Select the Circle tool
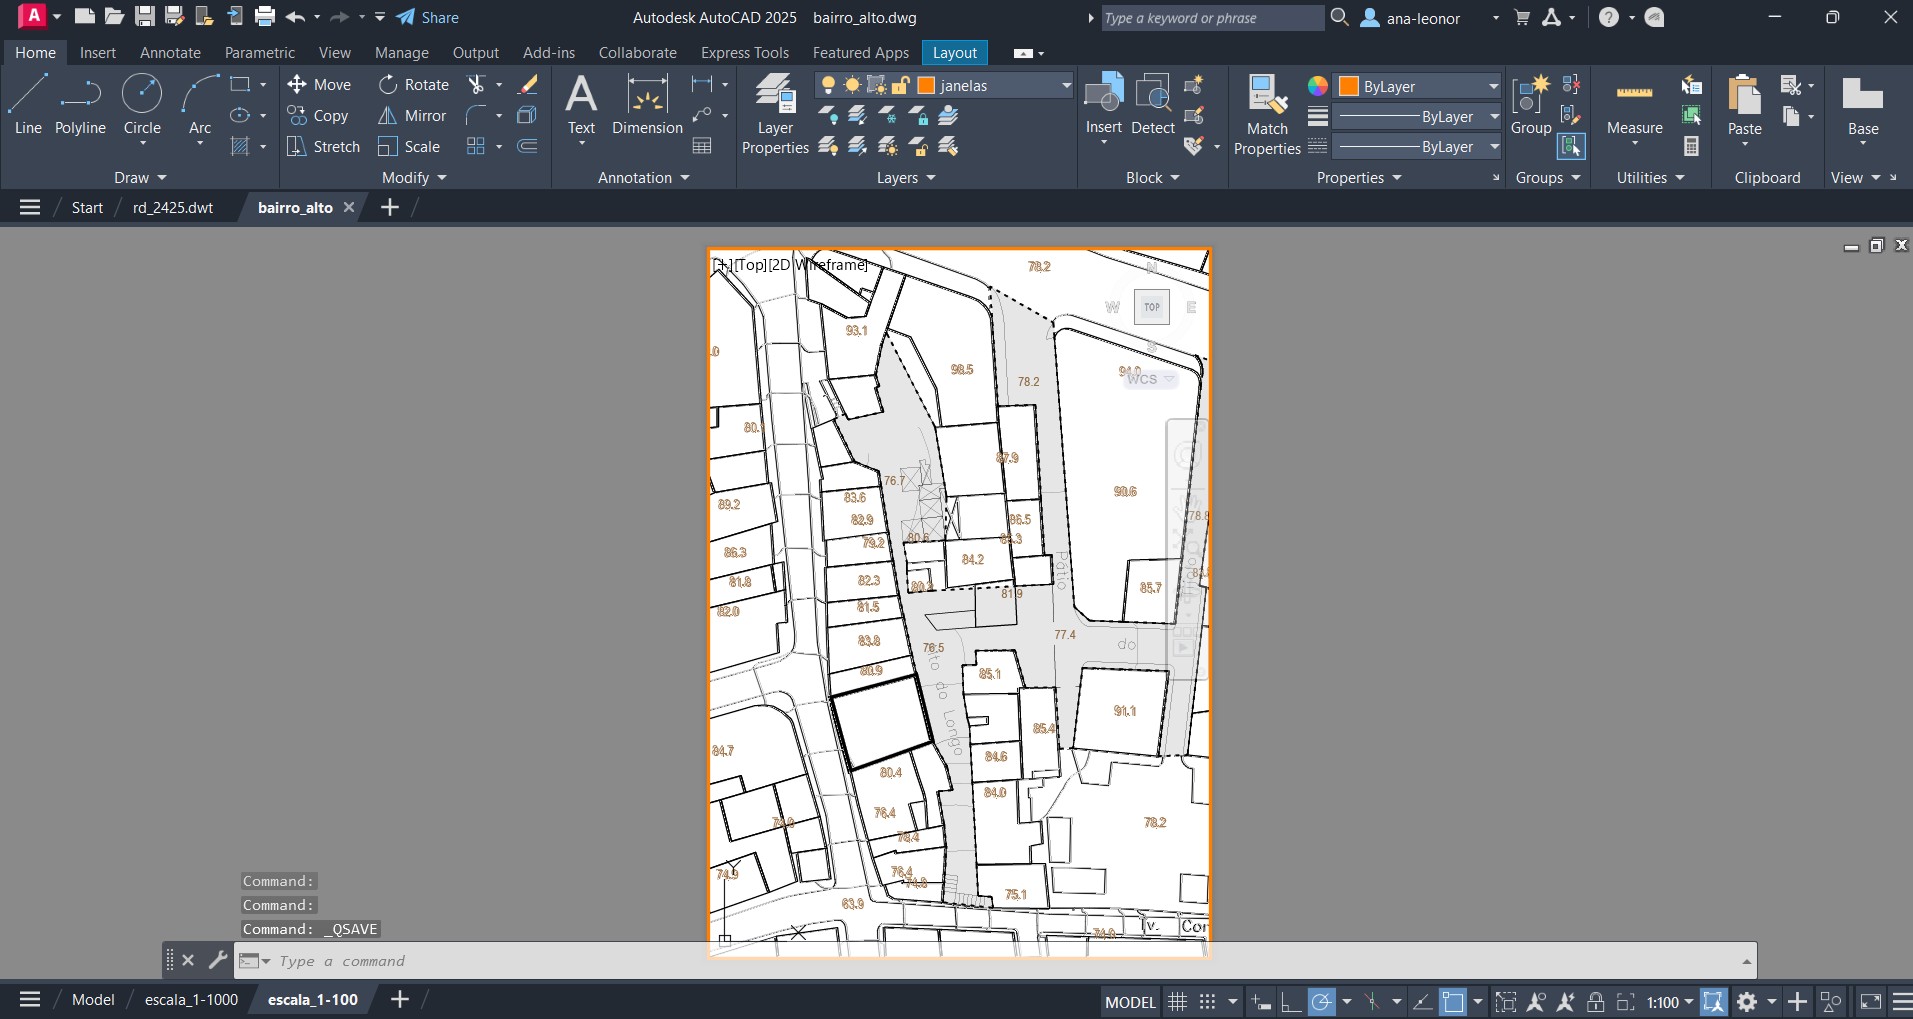This screenshot has height=1019, width=1913. pos(142,104)
